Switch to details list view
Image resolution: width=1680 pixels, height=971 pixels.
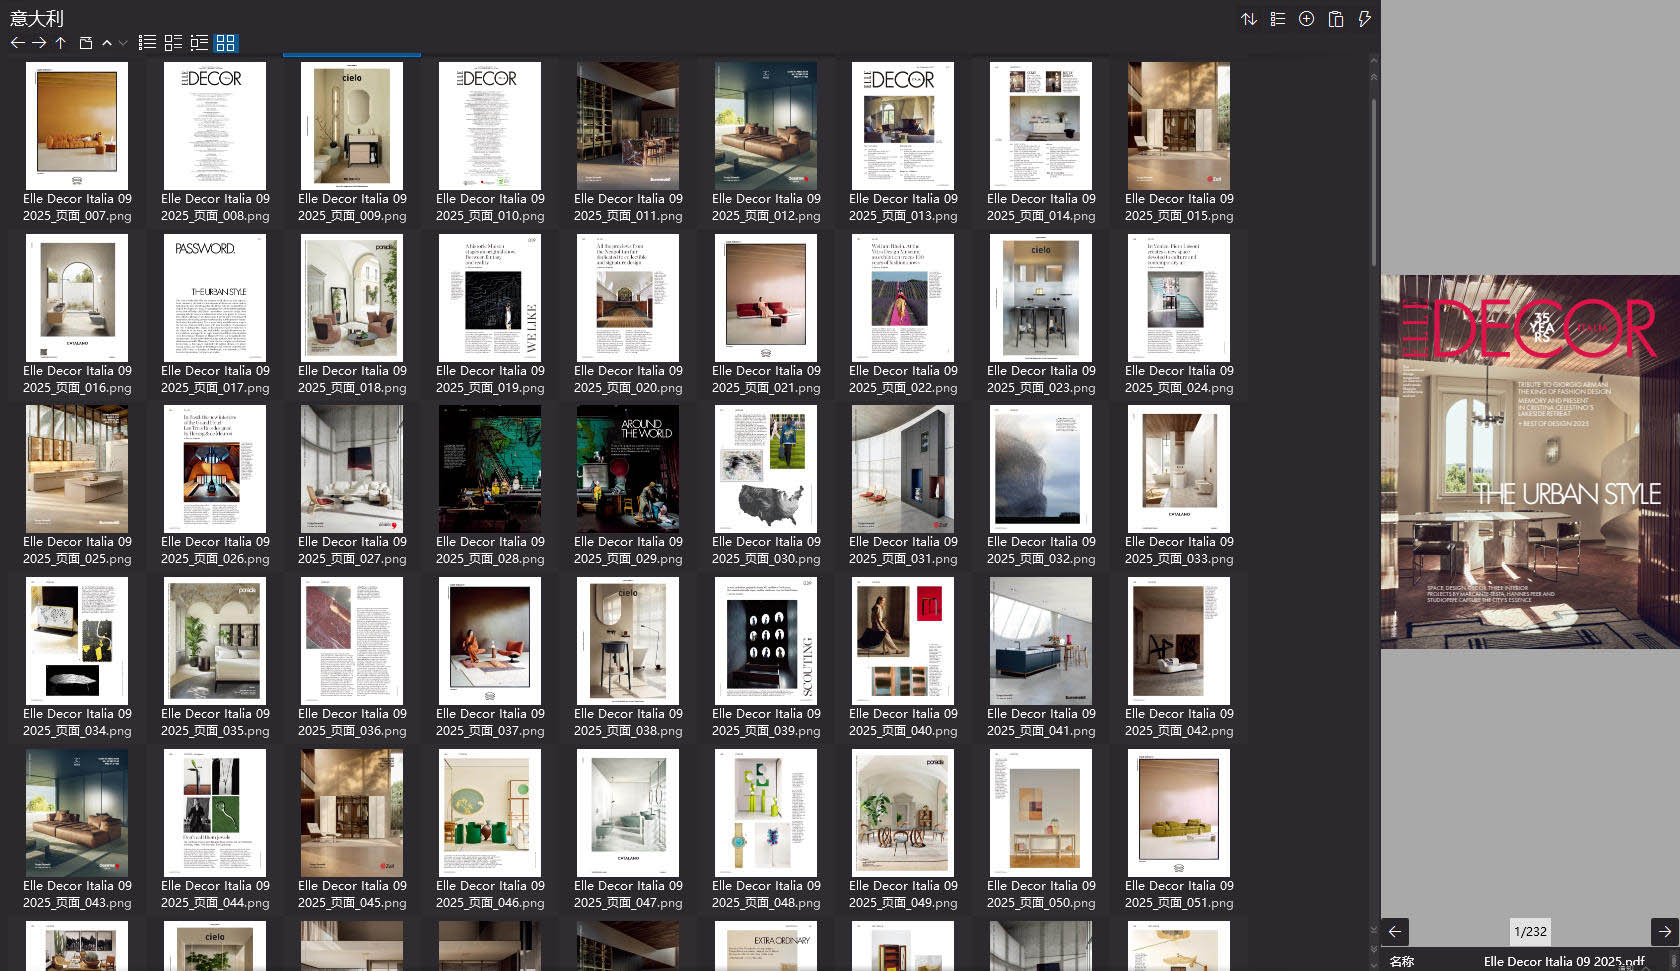(x=199, y=43)
